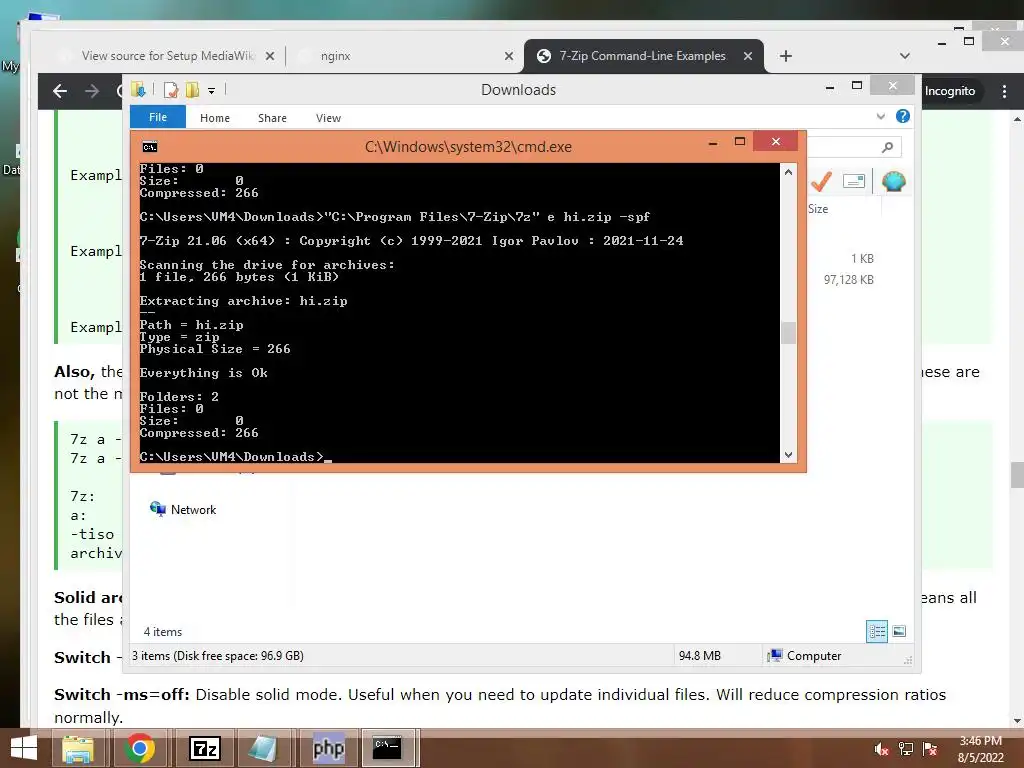Click the Computer status bar entry
The width and height of the screenshot is (1024, 768).
coord(805,656)
